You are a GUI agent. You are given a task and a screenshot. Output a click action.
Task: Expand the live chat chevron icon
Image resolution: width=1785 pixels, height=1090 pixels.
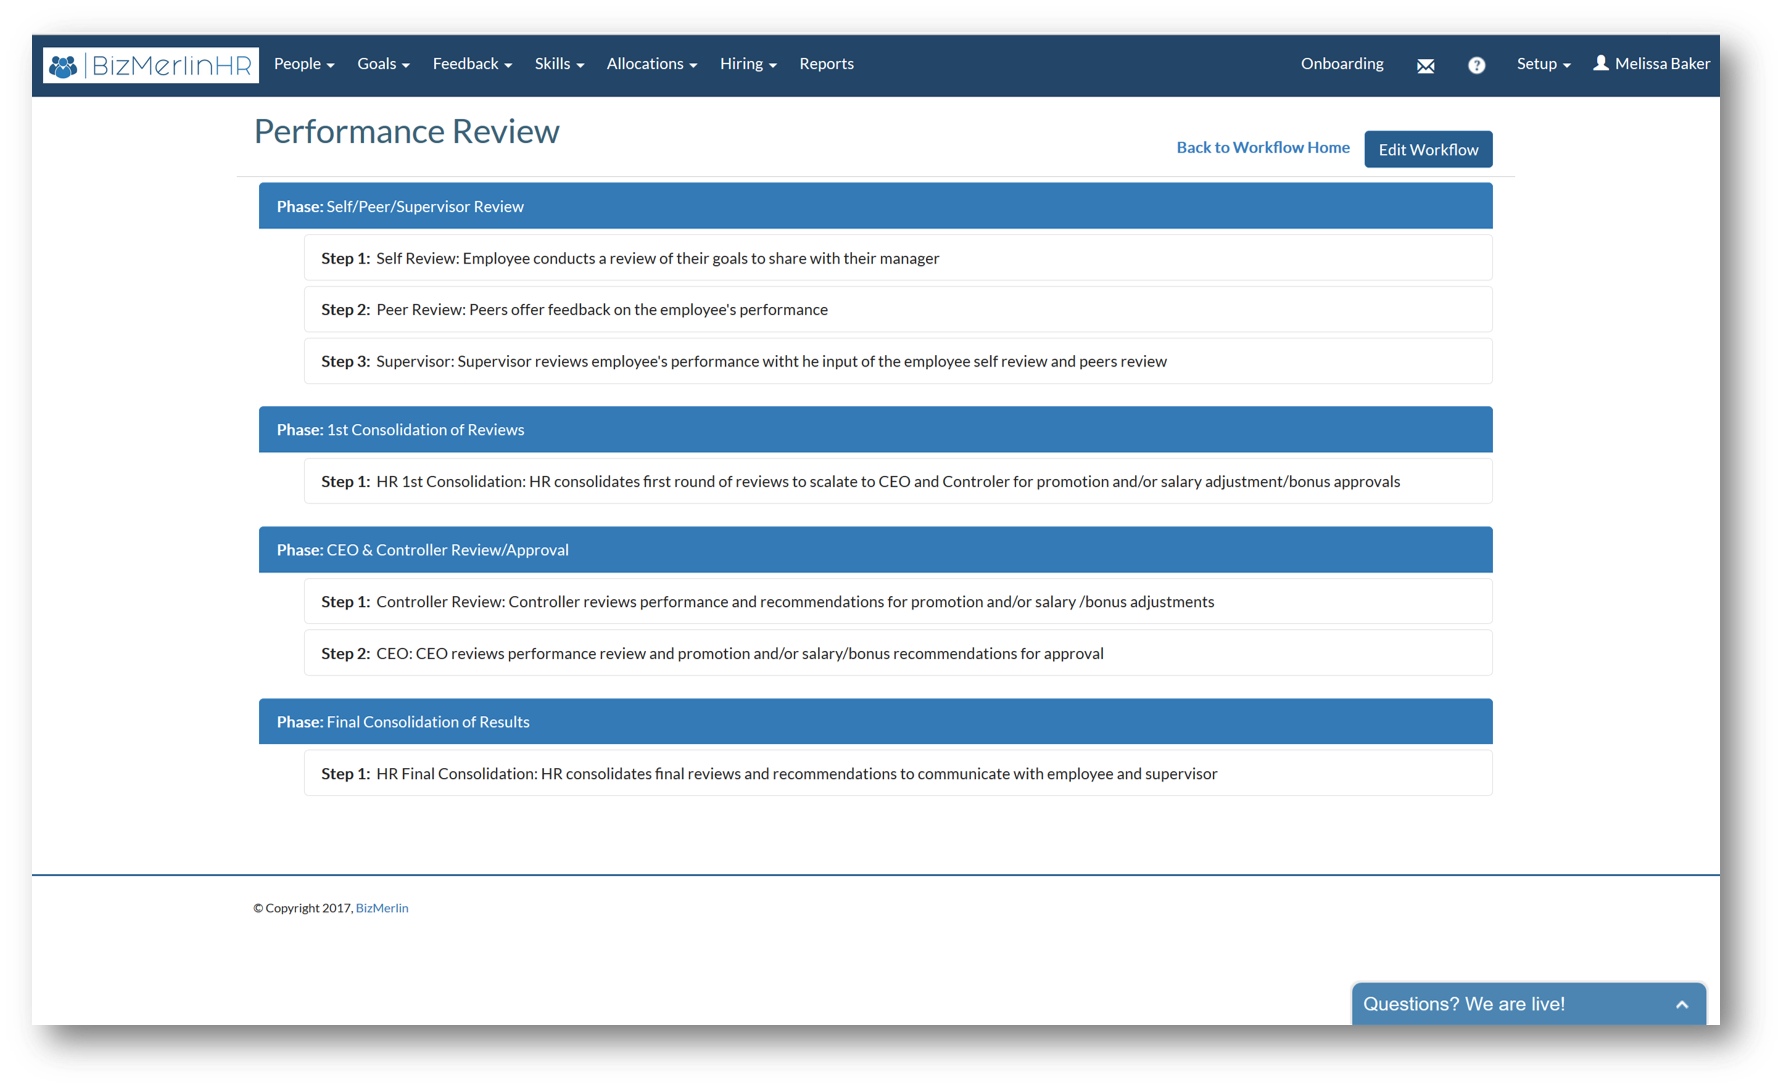click(x=1682, y=1005)
